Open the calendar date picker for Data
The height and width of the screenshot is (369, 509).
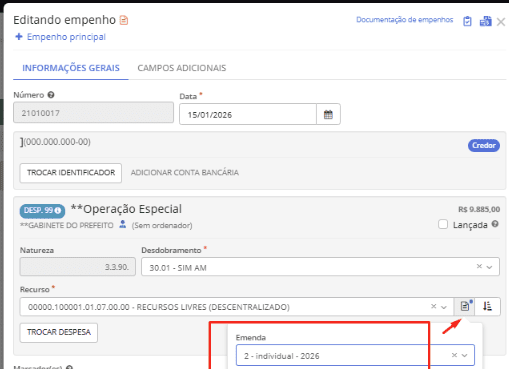point(328,114)
